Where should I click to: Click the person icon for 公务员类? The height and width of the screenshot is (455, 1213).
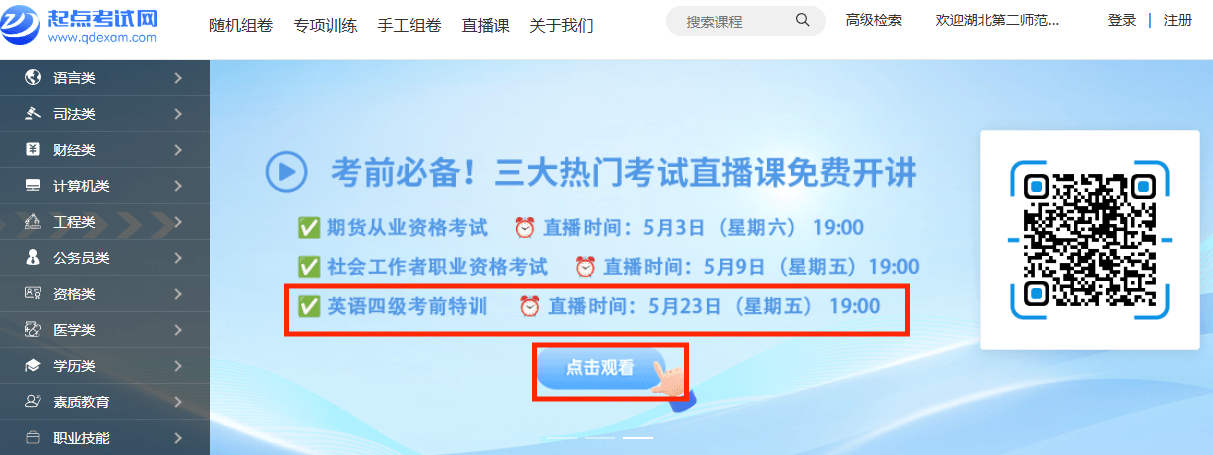(x=33, y=258)
